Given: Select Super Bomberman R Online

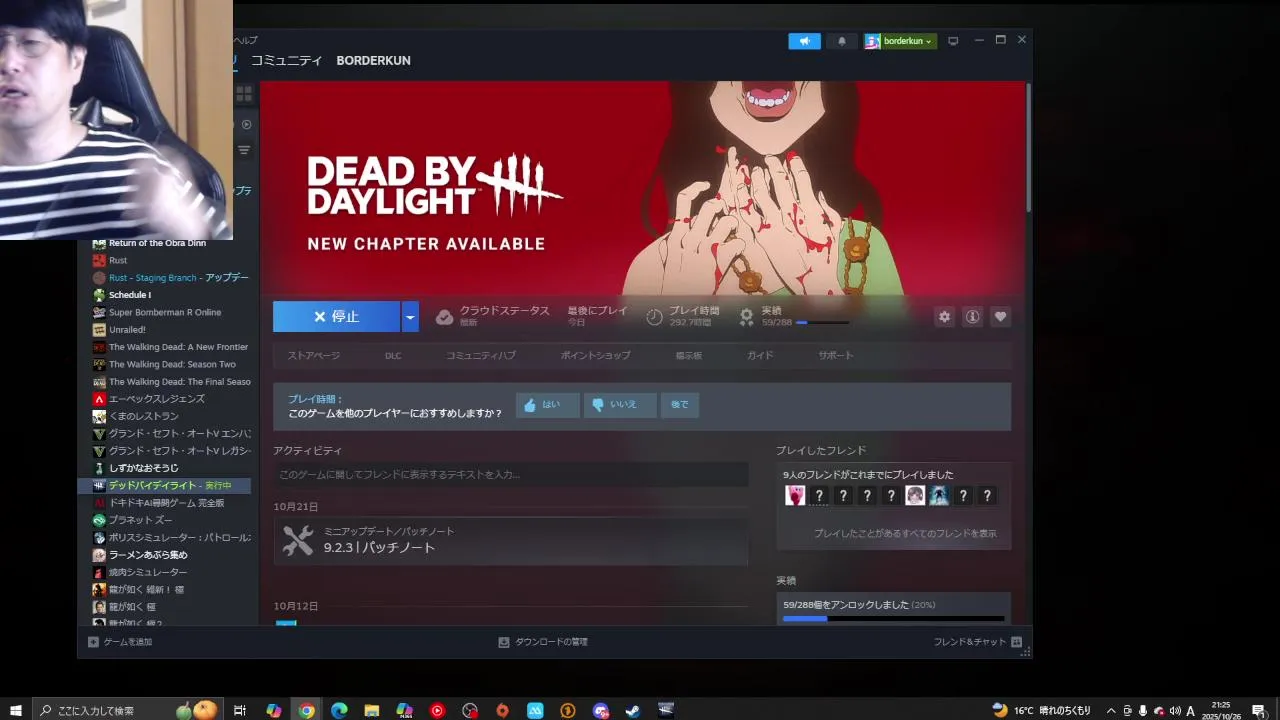Looking at the screenshot, I should (x=165, y=312).
